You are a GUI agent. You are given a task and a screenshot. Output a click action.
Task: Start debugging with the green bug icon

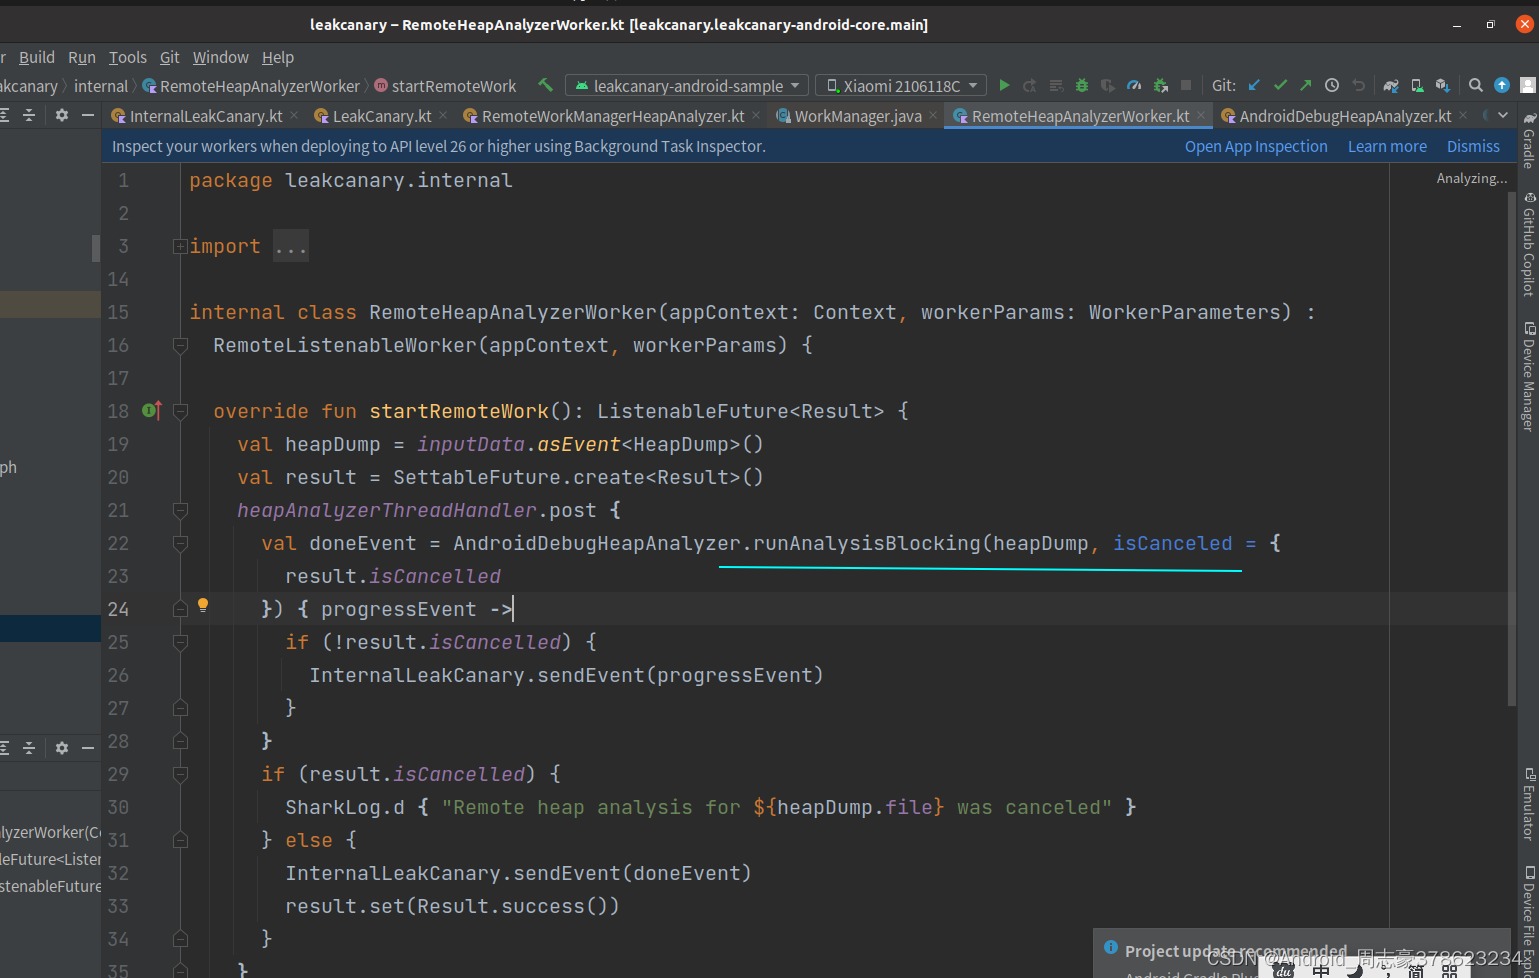[x=1082, y=86]
